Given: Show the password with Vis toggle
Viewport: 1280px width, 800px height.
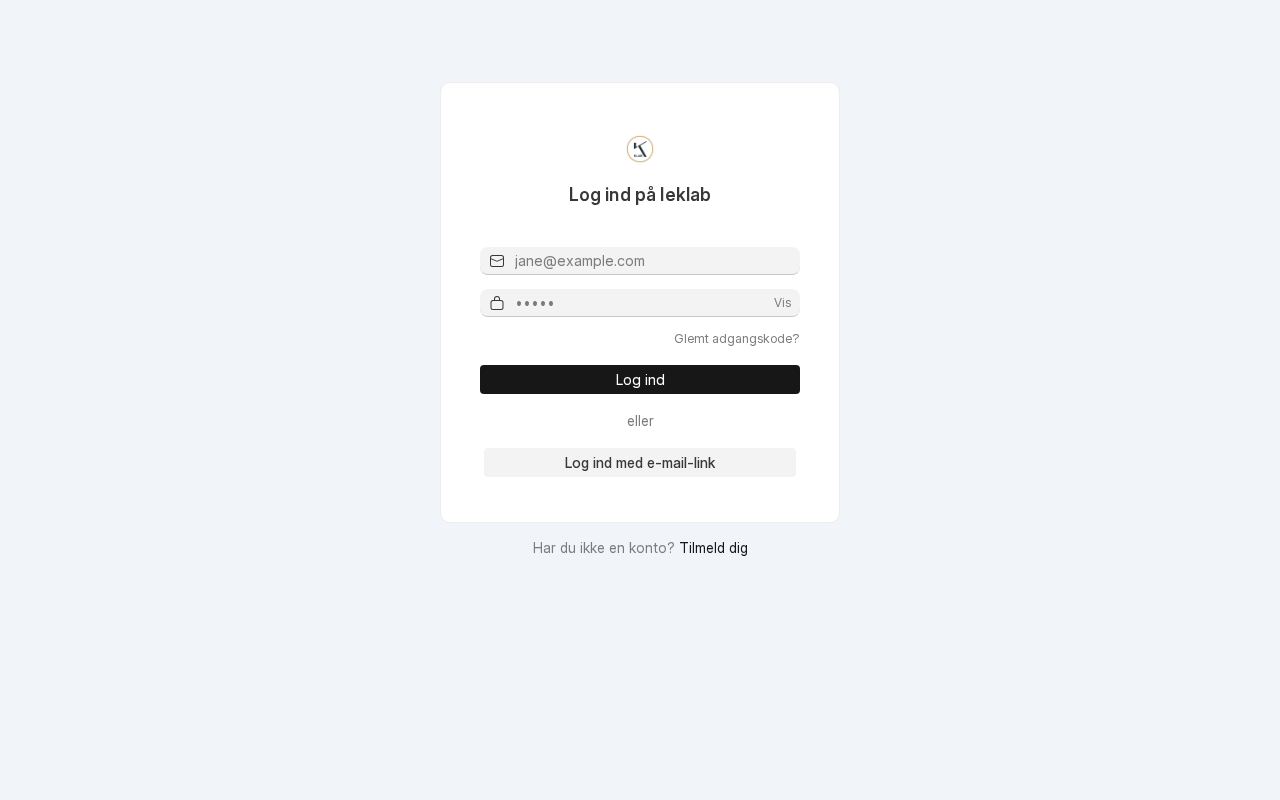Looking at the screenshot, I should (x=782, y=303).
